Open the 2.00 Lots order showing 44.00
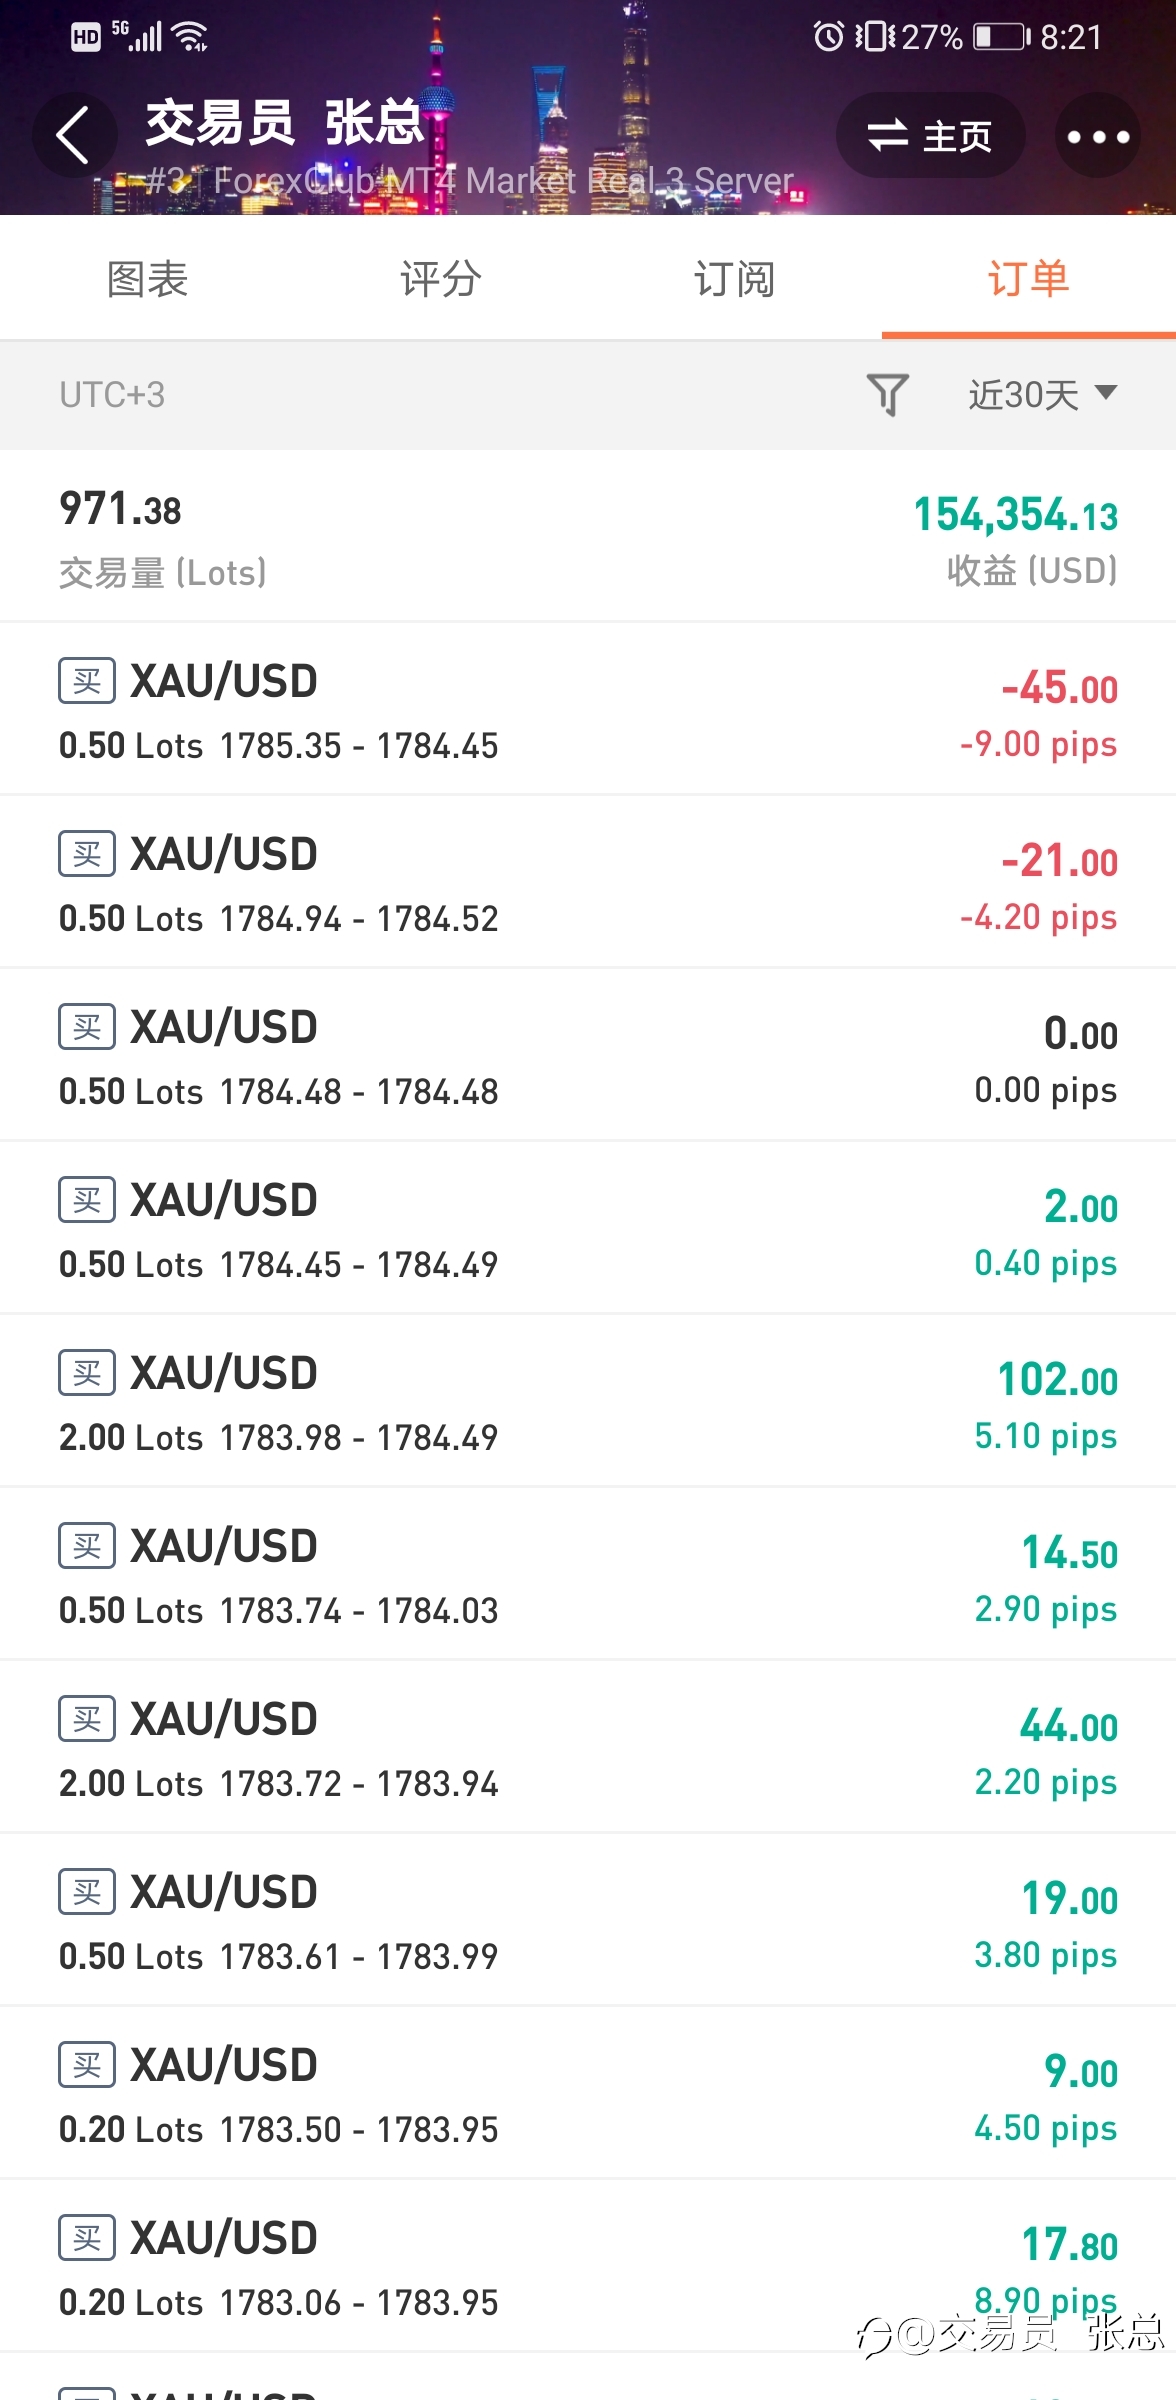The height and width of the screenshot is (2400, 1176). [588, 1748]
